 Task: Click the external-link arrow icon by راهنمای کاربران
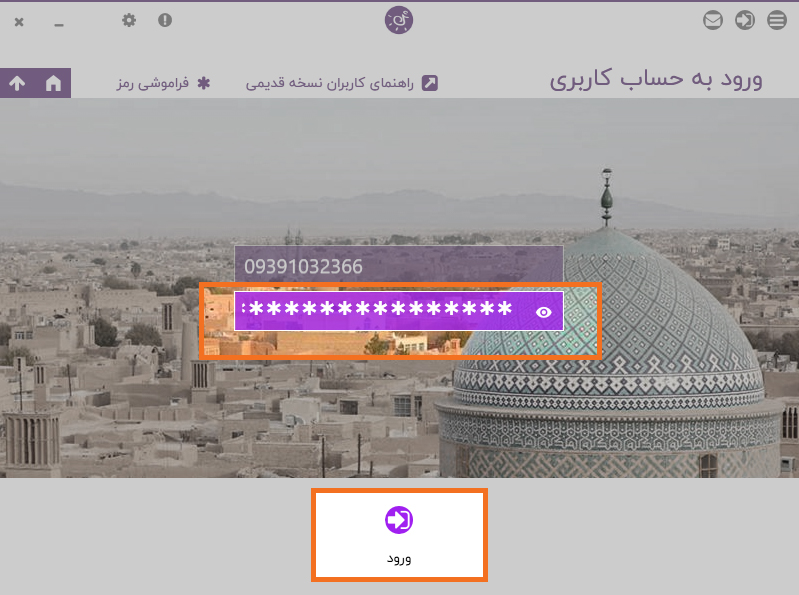coord(430,83)
